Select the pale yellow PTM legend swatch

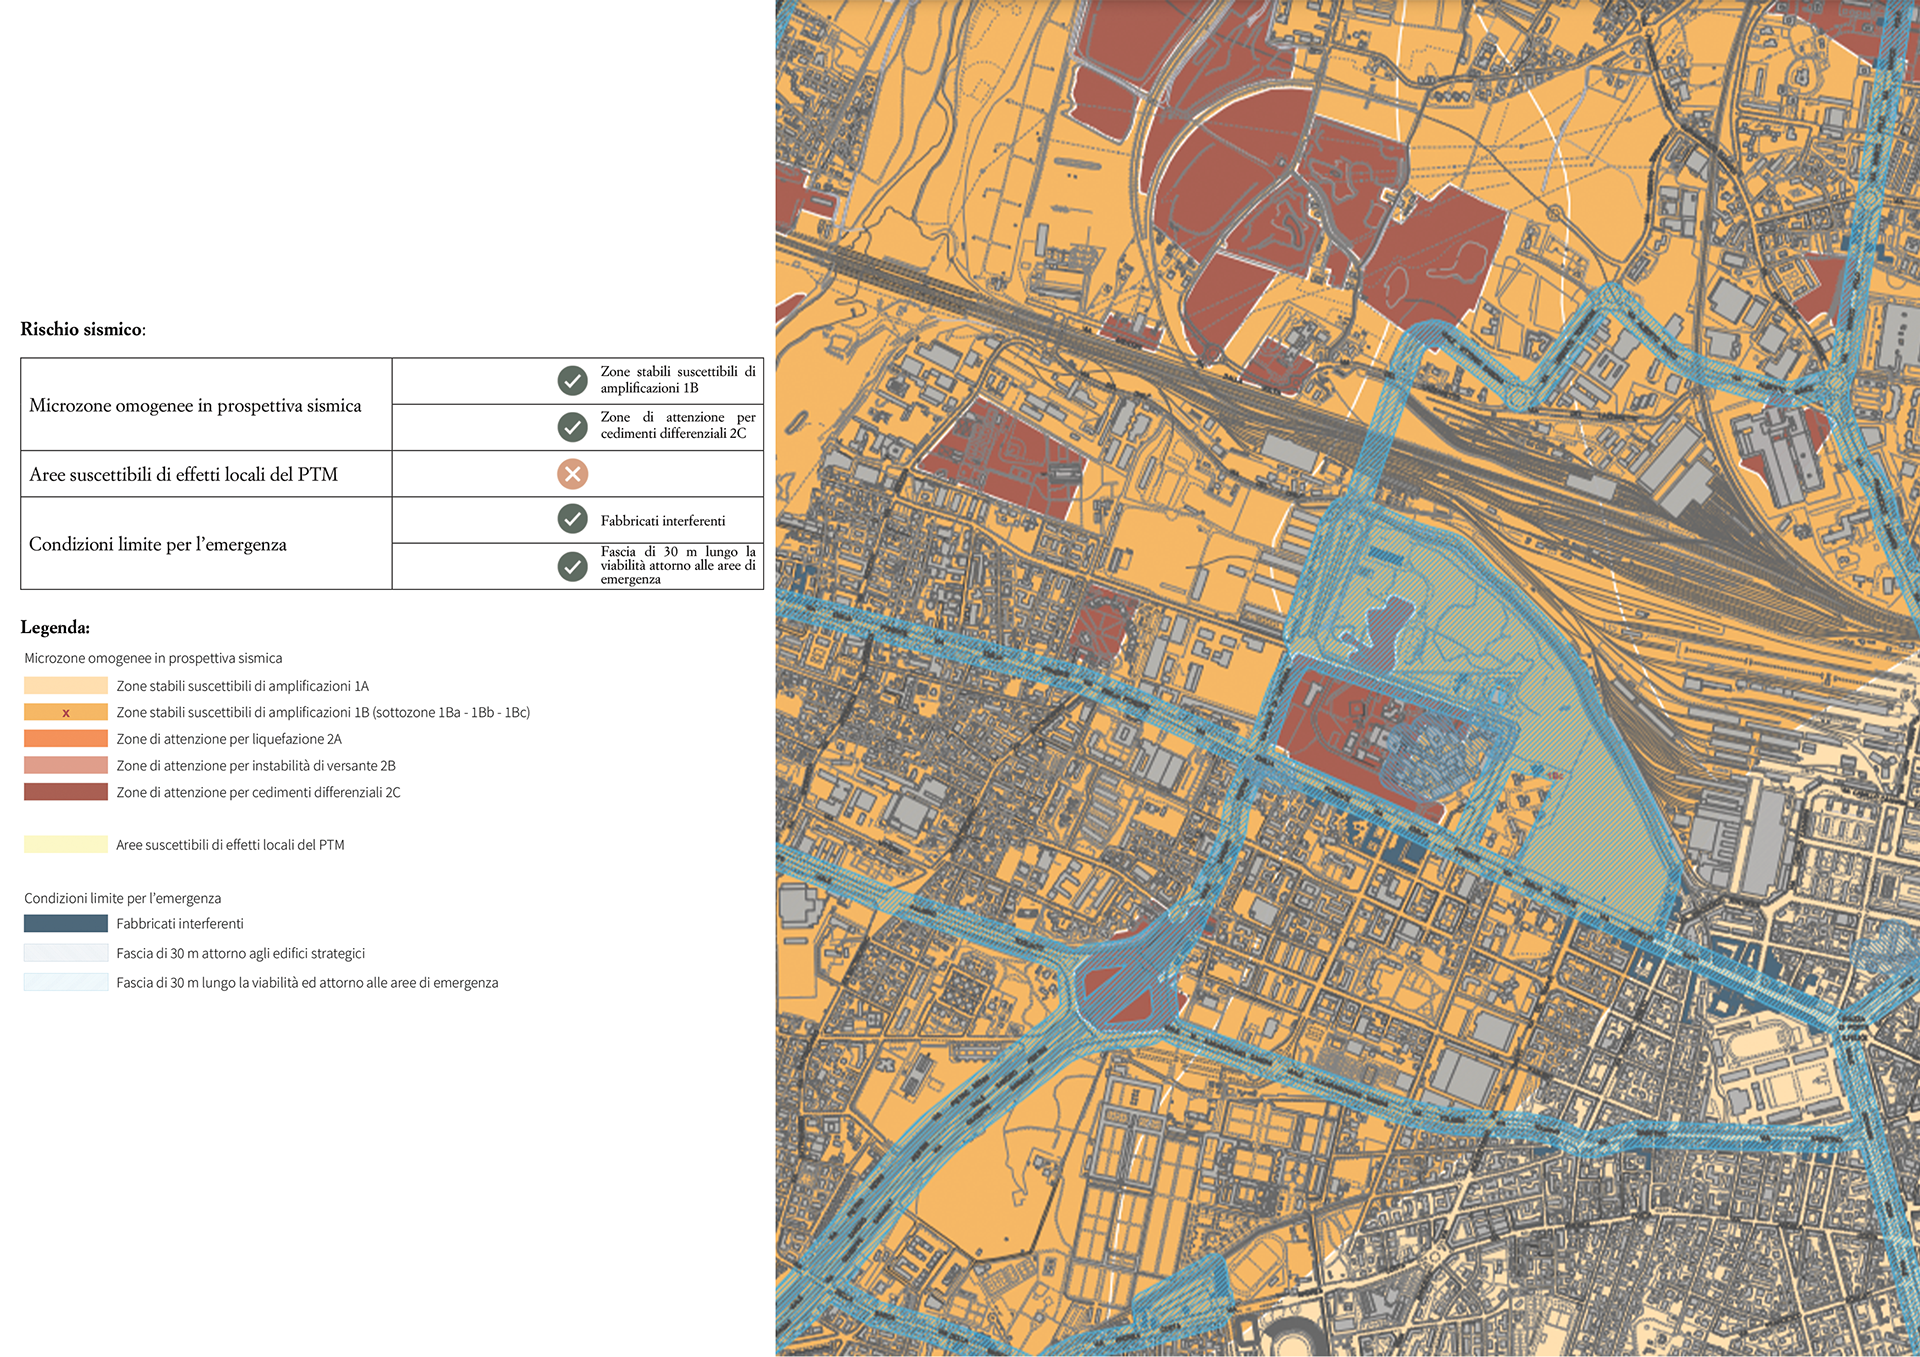coord(66,845)
